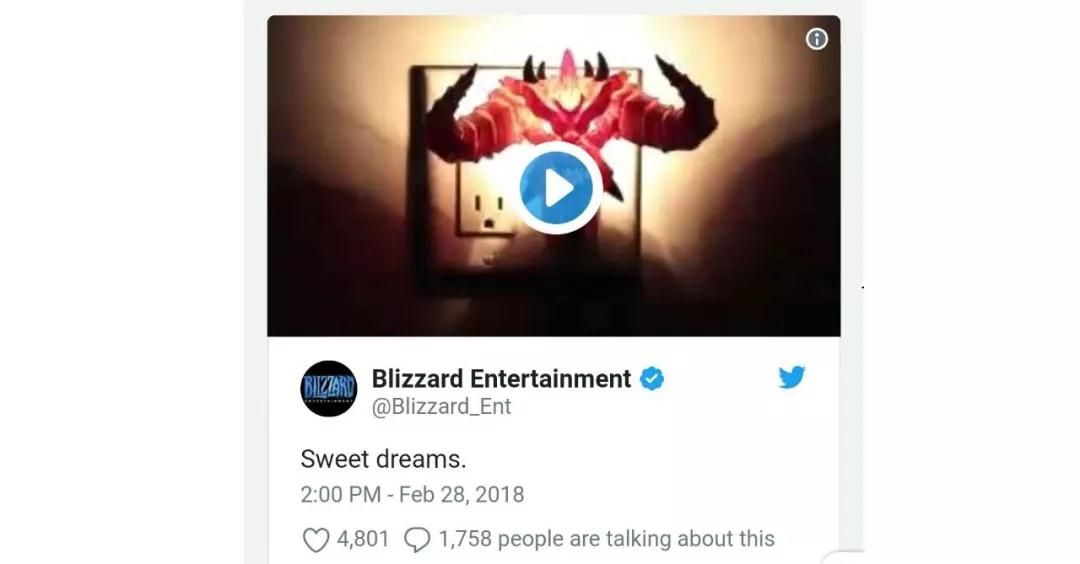Open the 2:00 PM tweet timestamp

click(x=340, y=494)
